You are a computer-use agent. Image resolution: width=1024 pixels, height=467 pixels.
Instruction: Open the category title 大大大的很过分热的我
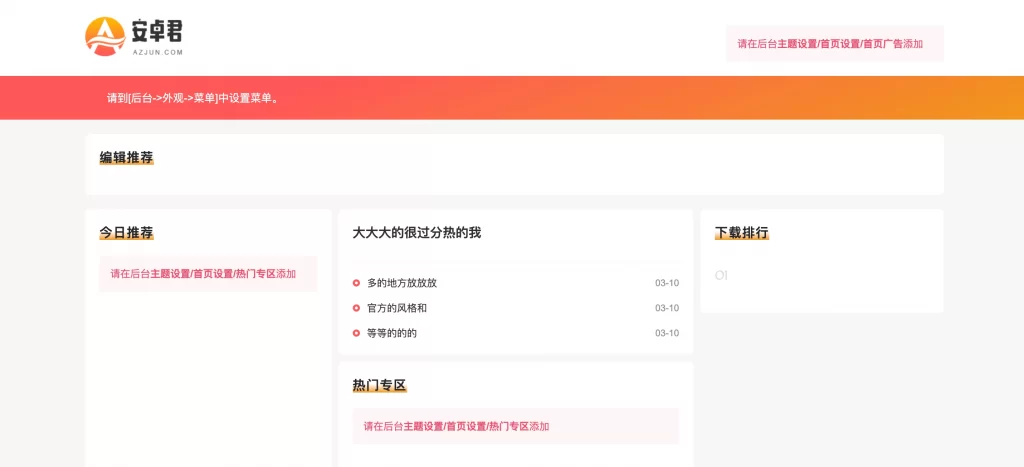[x=417, y=233]
